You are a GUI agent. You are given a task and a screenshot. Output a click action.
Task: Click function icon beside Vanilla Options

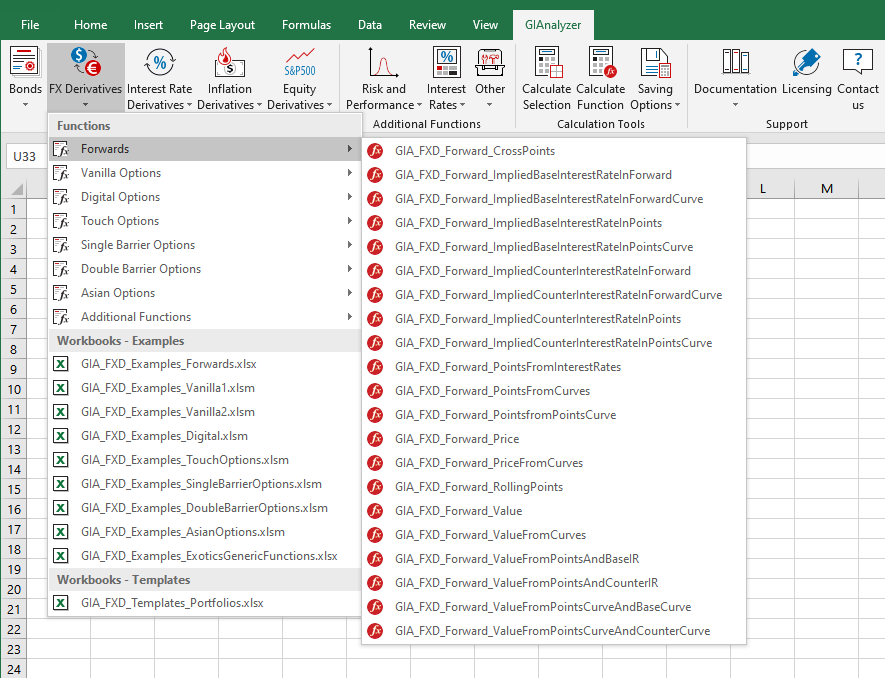coord(61,173)
